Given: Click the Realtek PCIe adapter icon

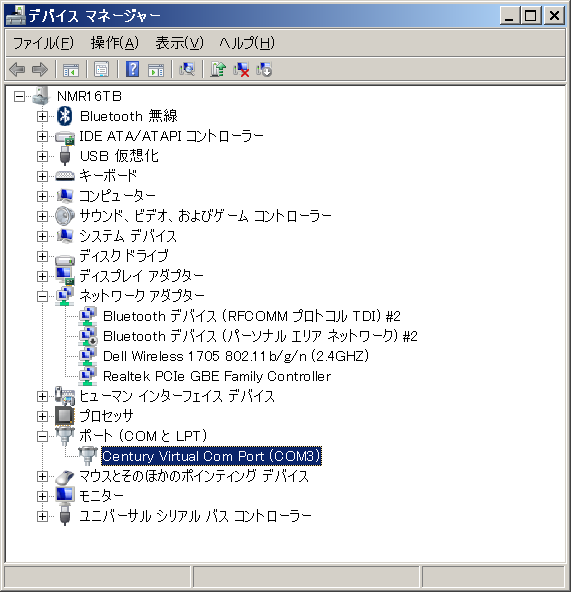Looking at the screenshot, I should tap(88, 376).
